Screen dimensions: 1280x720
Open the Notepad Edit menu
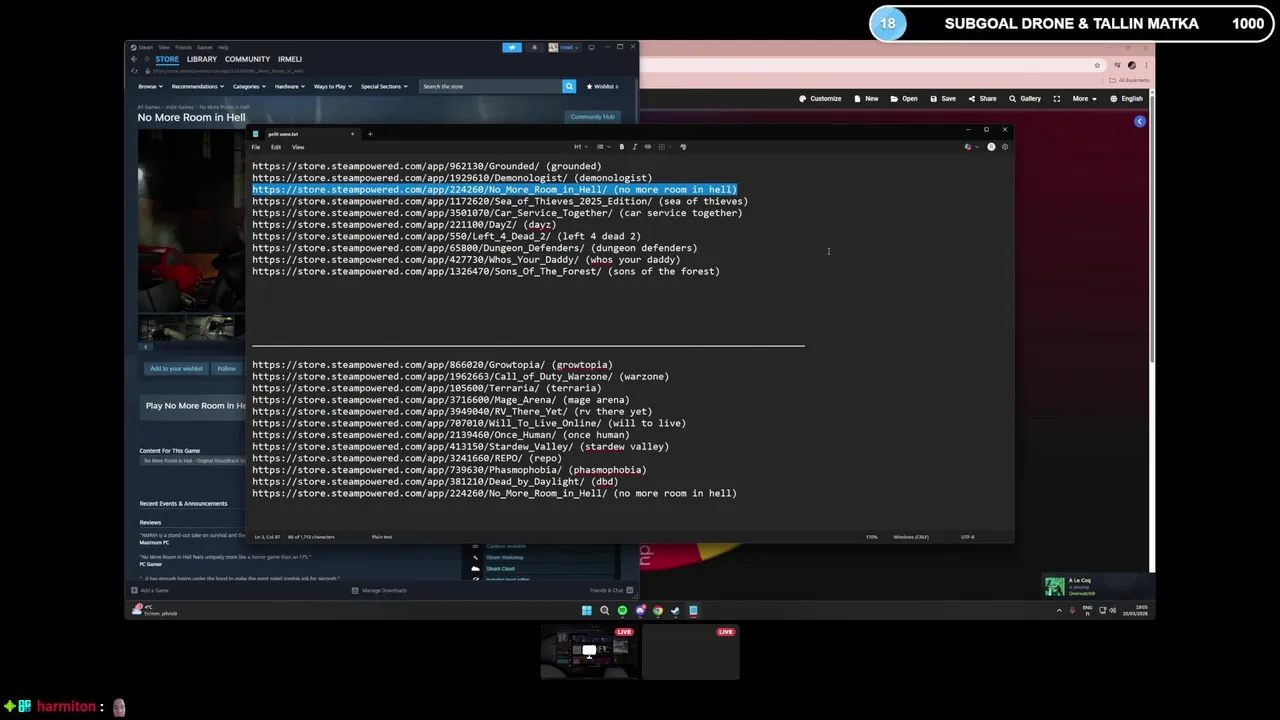point(276,147)
